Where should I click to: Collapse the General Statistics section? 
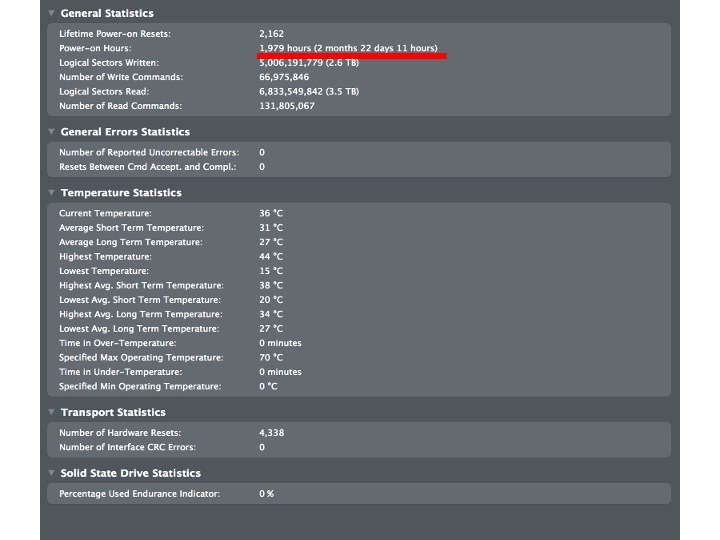[51, 13]
